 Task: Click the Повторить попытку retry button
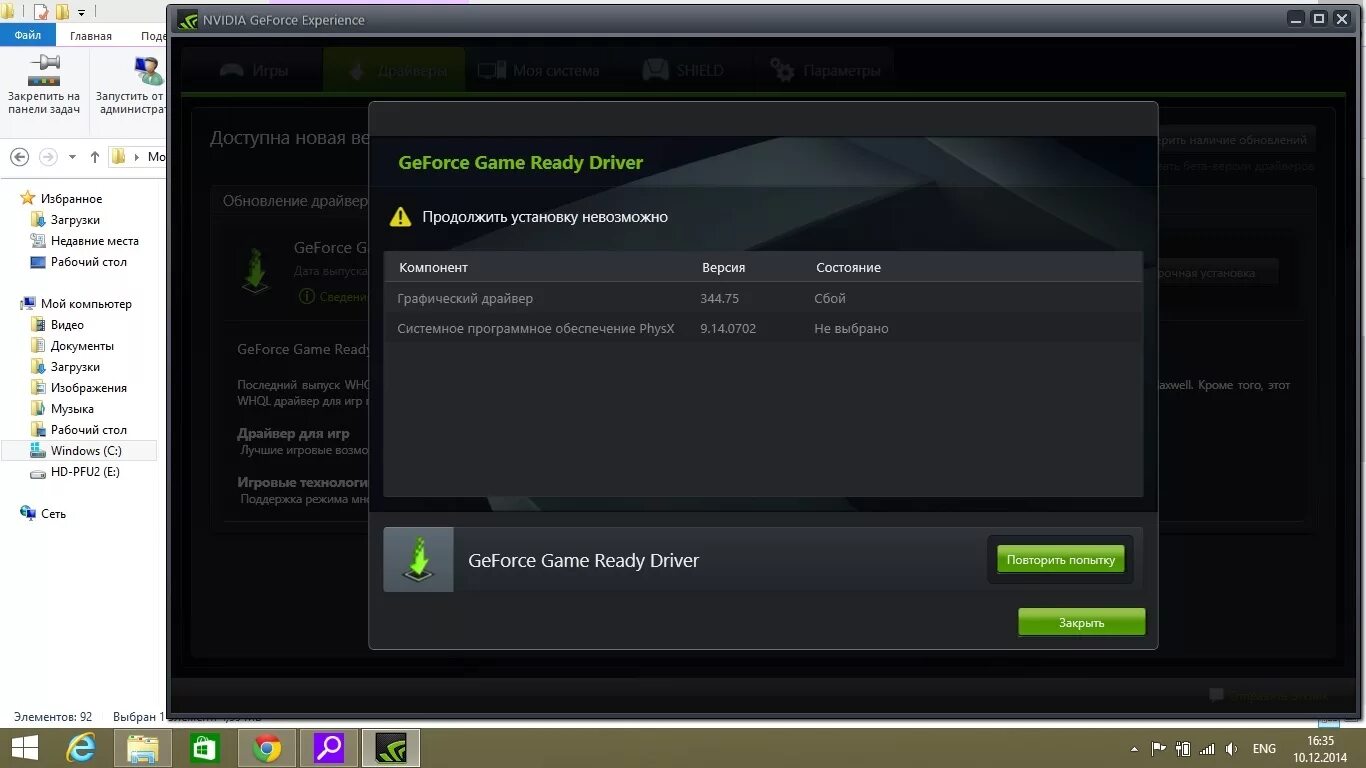pyautogui.click(x=1061, y=560)
